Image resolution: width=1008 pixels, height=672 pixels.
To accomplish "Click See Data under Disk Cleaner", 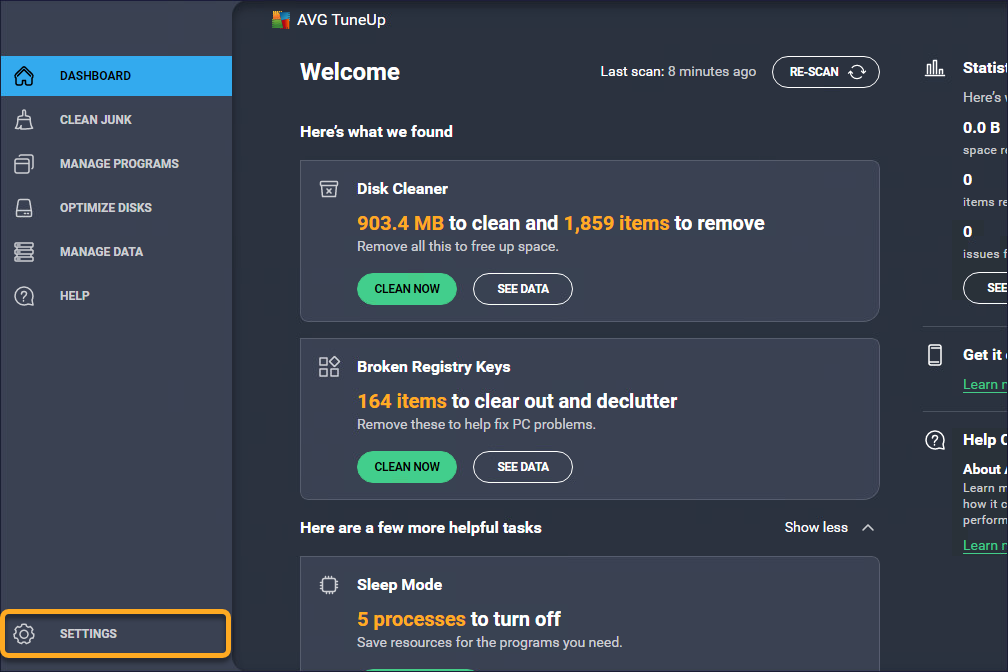I will click(523, 289).
